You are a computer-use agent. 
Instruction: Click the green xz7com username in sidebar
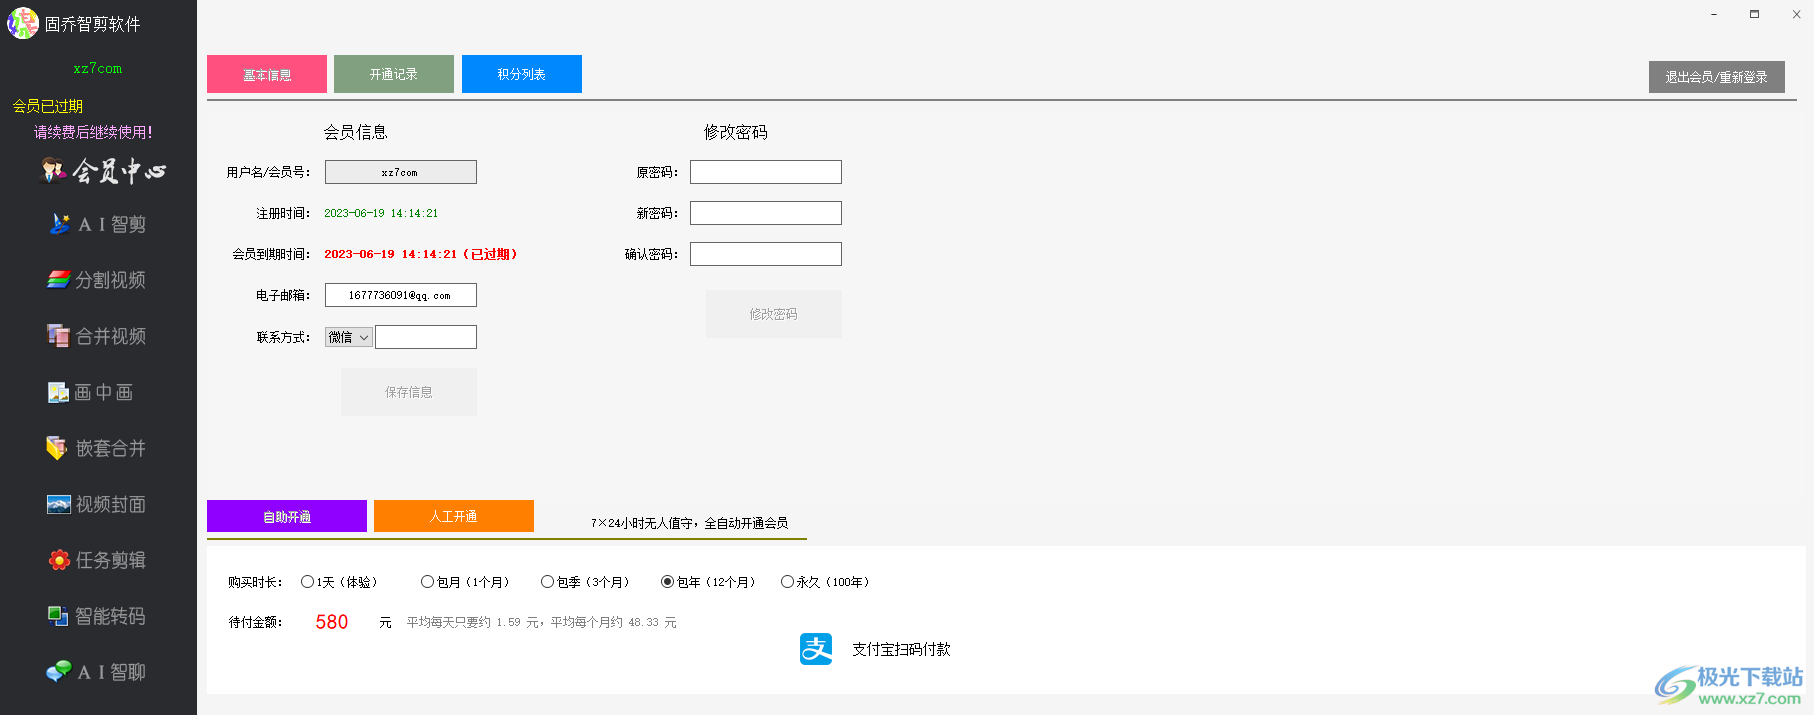click(98, 69)
